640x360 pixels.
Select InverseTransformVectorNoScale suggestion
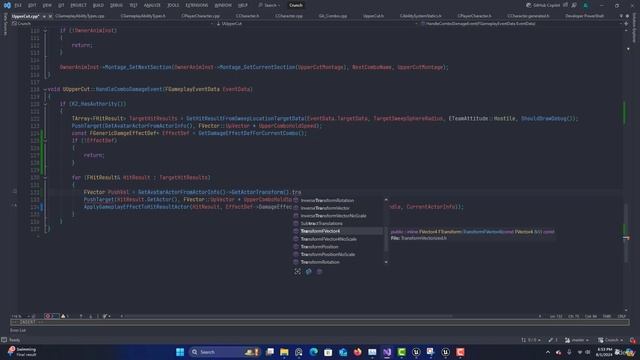(x=338, y=216)
